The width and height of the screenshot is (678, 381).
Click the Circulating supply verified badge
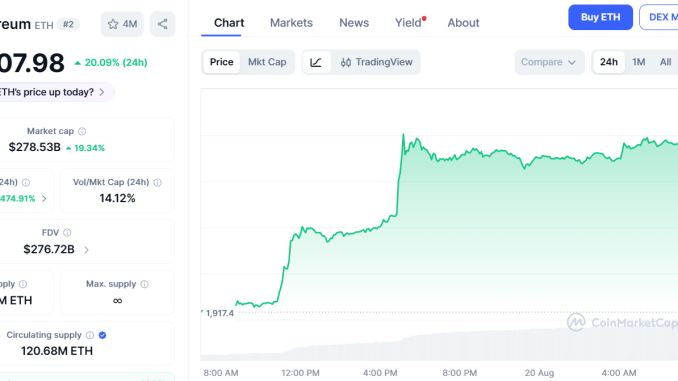pyautogui.click(x=102, y=335)
